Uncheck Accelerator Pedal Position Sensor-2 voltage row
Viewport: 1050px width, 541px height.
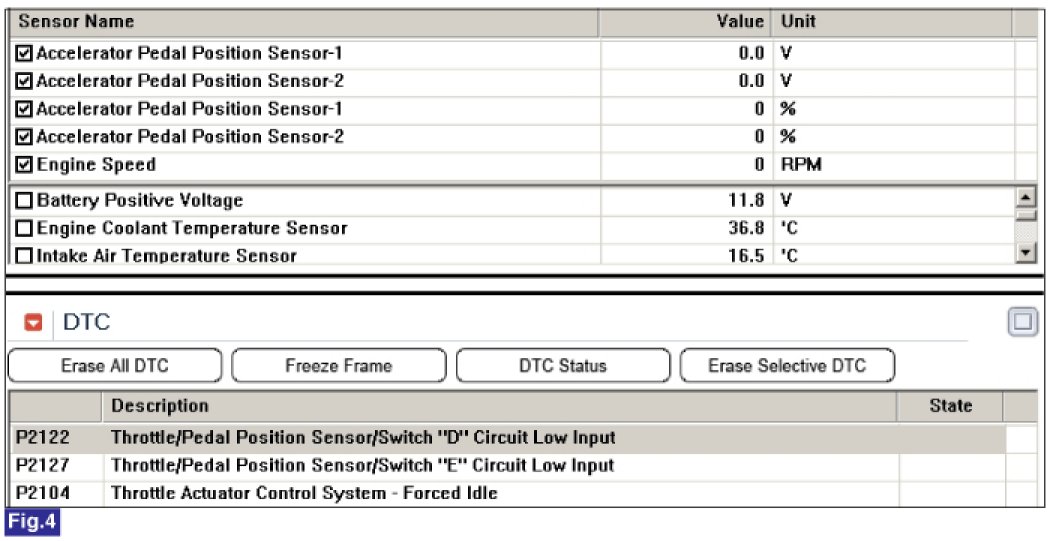(x=24, y=81)
